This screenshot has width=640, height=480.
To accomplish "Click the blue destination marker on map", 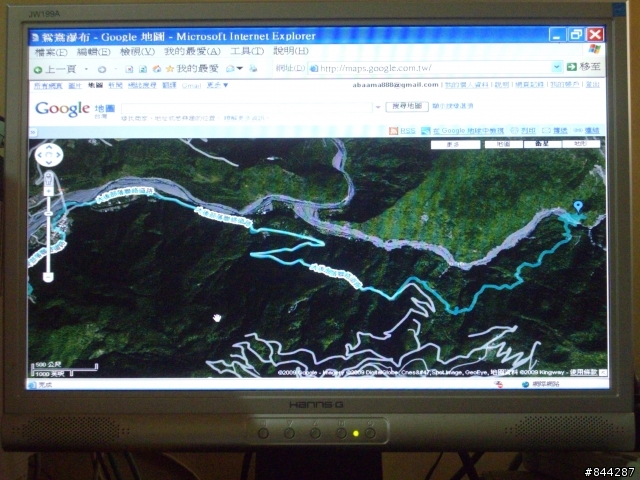I will (x=578, y=207).
